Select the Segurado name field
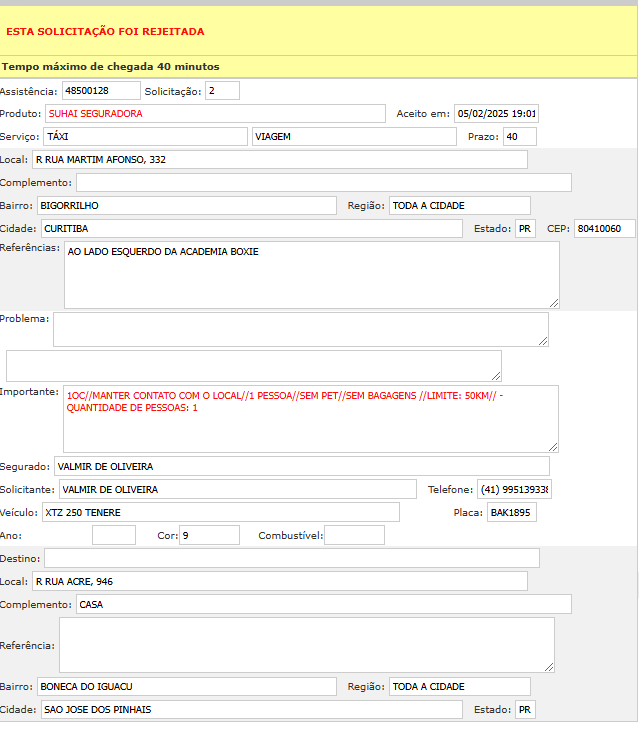This screenshot has width=639, height=732. click(x=301, y=466)
